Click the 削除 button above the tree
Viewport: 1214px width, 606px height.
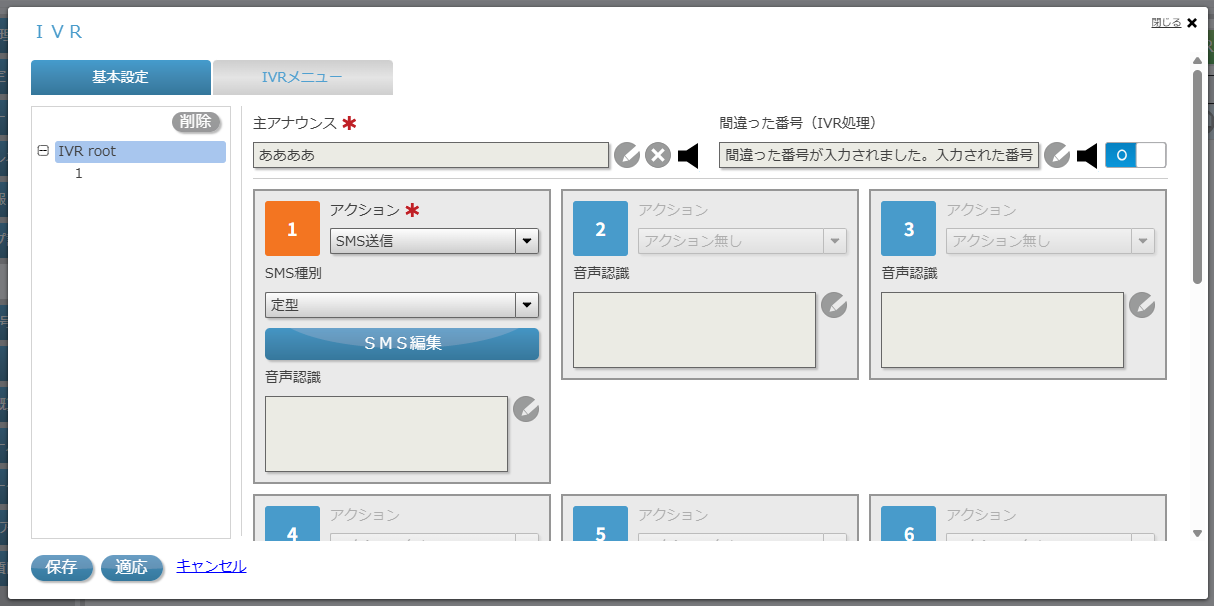tap(195, 121)
